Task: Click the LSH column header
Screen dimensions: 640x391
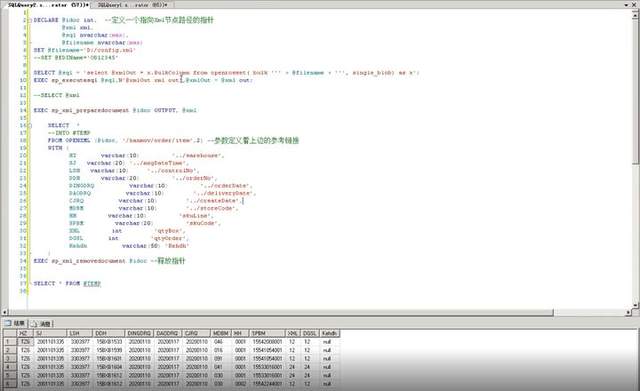Action: 80,333
